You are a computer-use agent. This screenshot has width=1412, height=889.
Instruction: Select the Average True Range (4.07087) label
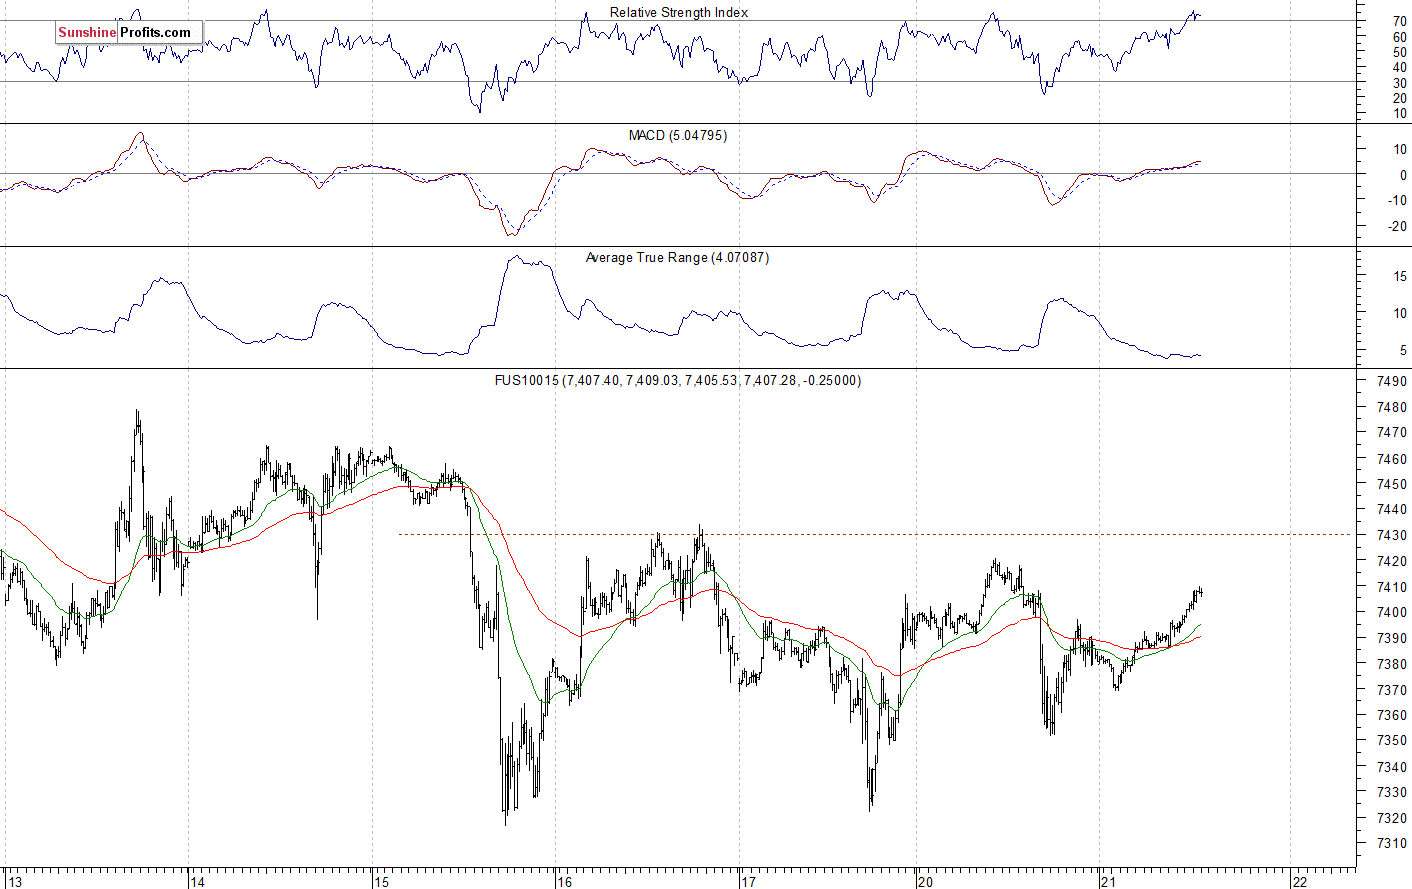[x=677, y=257]
